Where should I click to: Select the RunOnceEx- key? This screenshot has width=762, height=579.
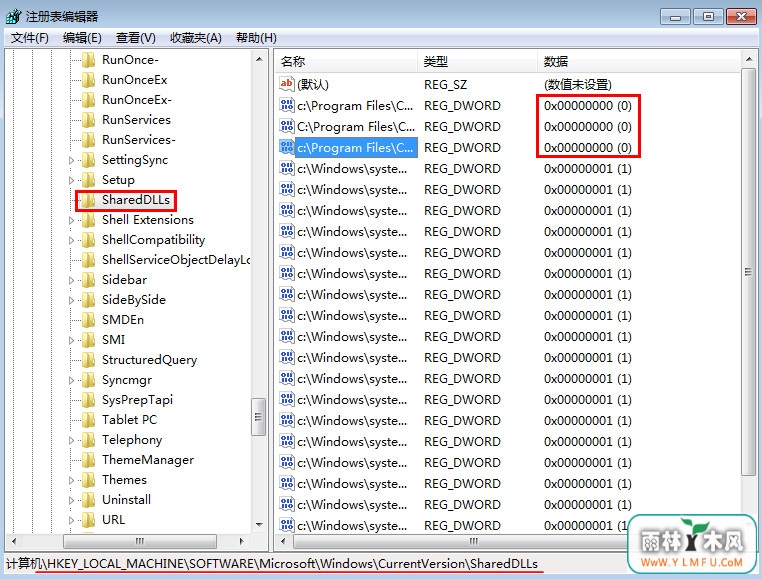137,100
